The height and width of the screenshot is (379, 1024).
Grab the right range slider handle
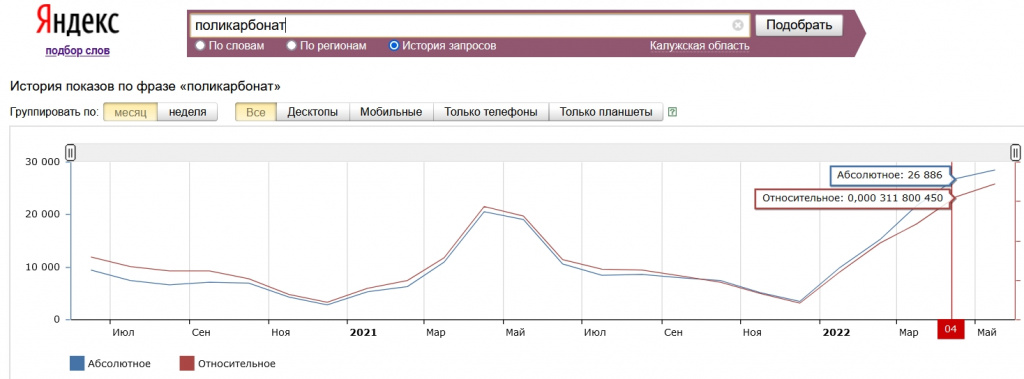(x=1016, y=152)
